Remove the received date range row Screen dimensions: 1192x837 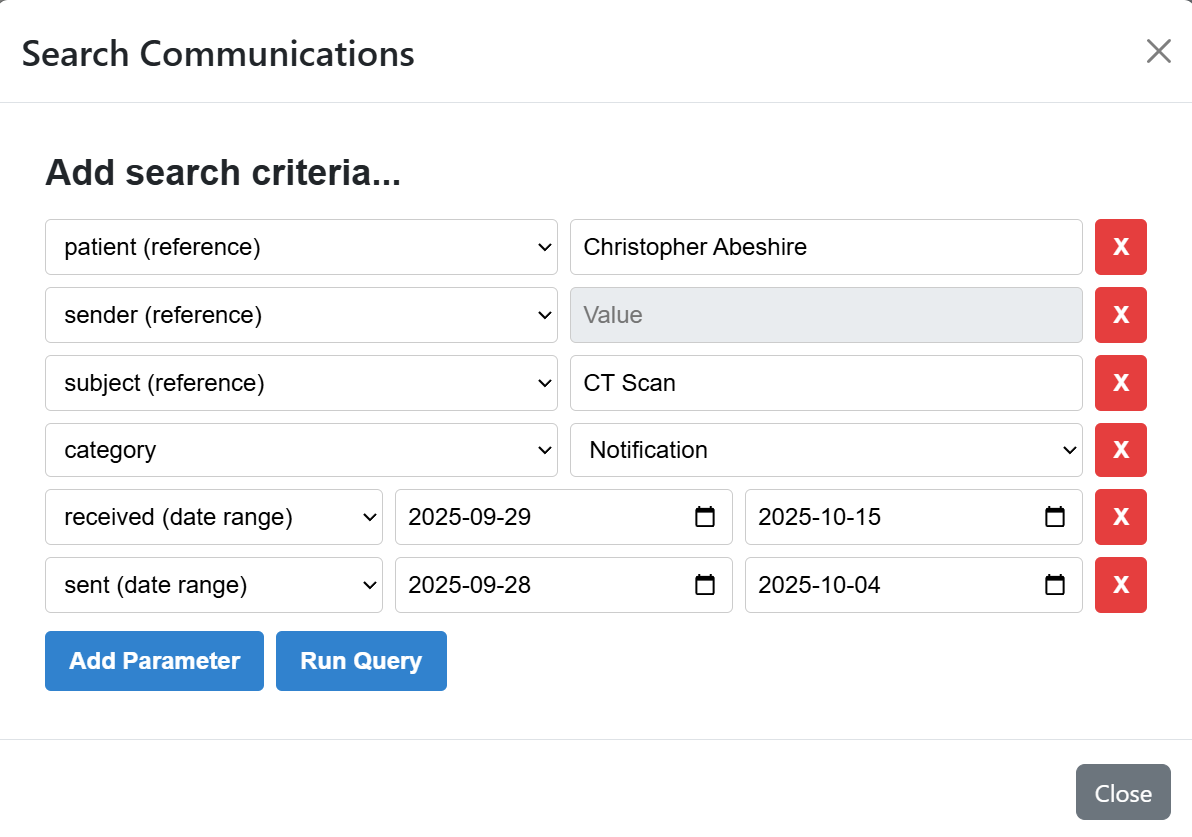pyautogui.click(x=1120, y=517)
